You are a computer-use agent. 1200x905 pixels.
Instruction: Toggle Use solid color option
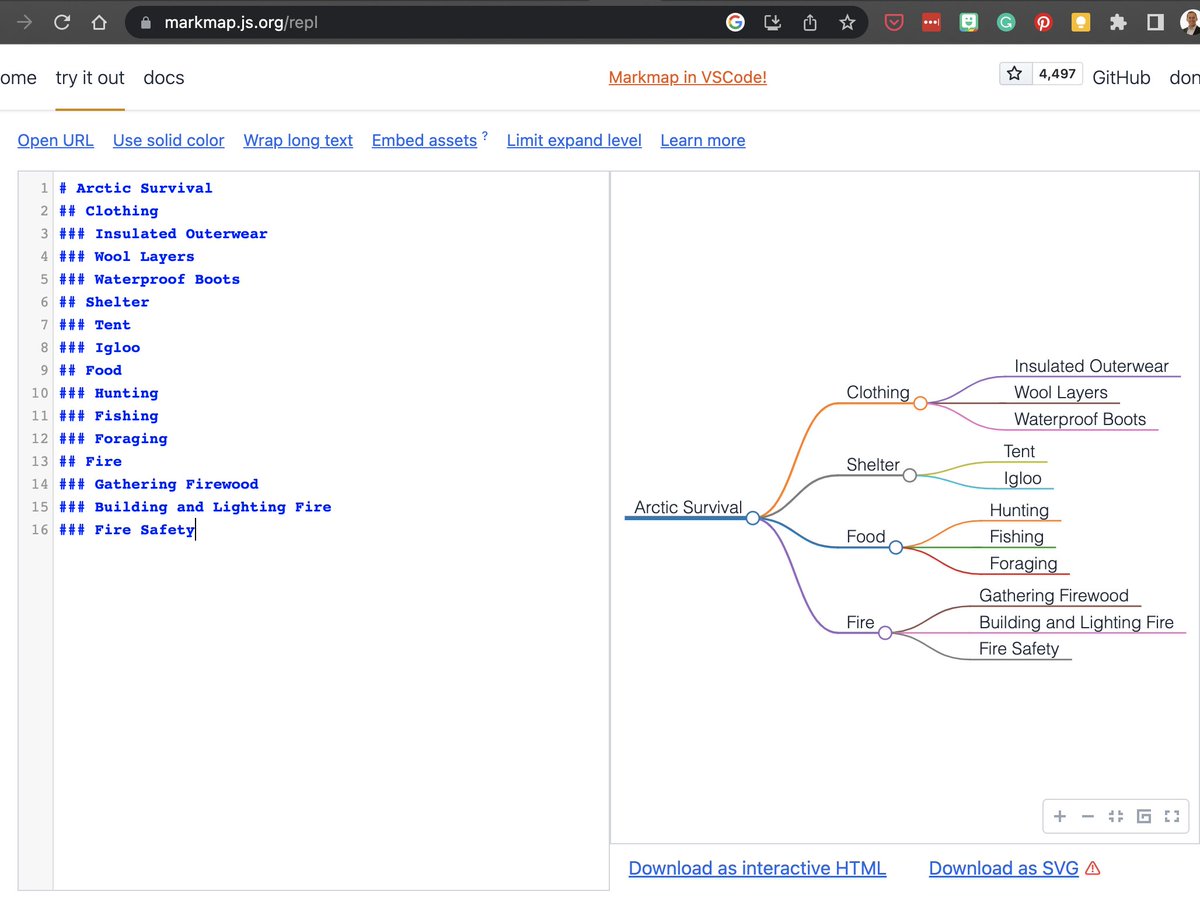click(x=168, y=140)
